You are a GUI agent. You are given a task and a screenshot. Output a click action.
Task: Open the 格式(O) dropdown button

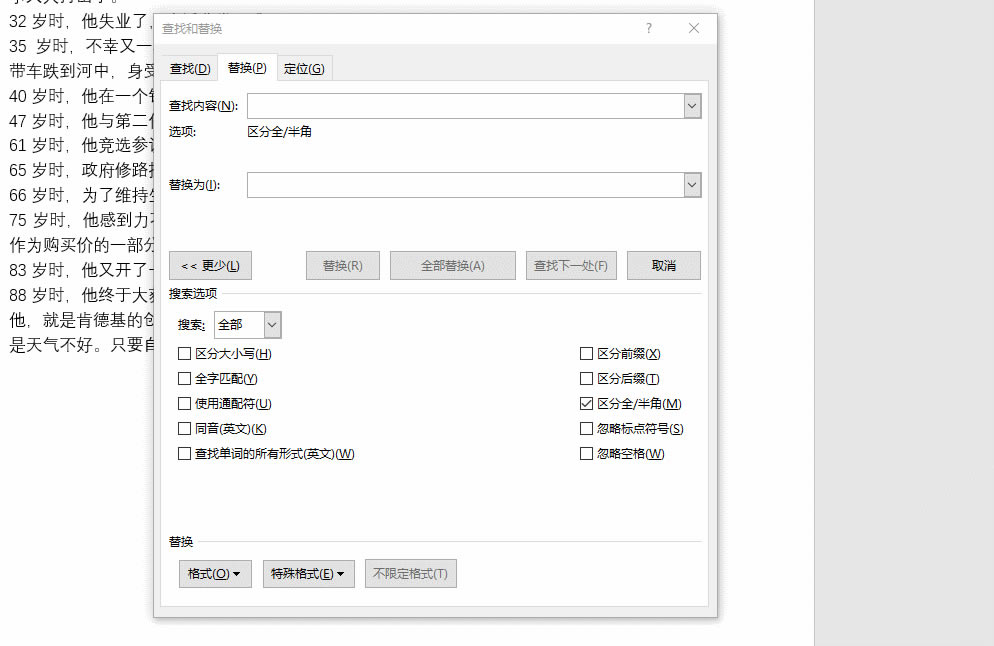click(215, 574)
